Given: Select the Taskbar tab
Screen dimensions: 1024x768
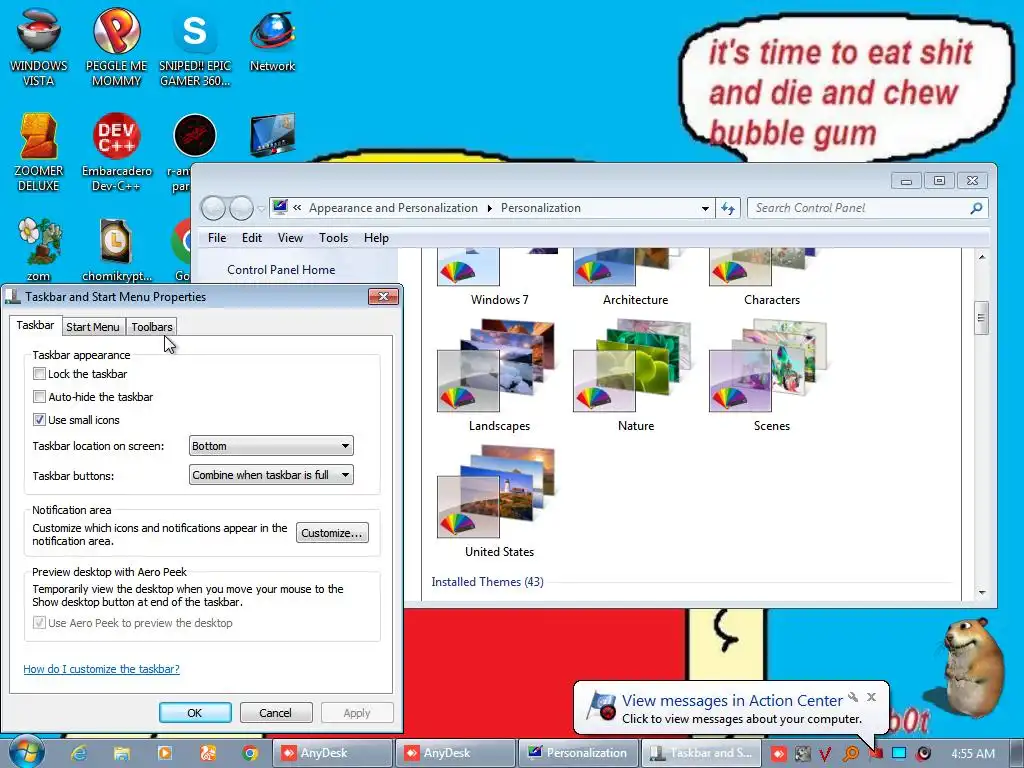Looking at the screenshot, I should (35, 325).
